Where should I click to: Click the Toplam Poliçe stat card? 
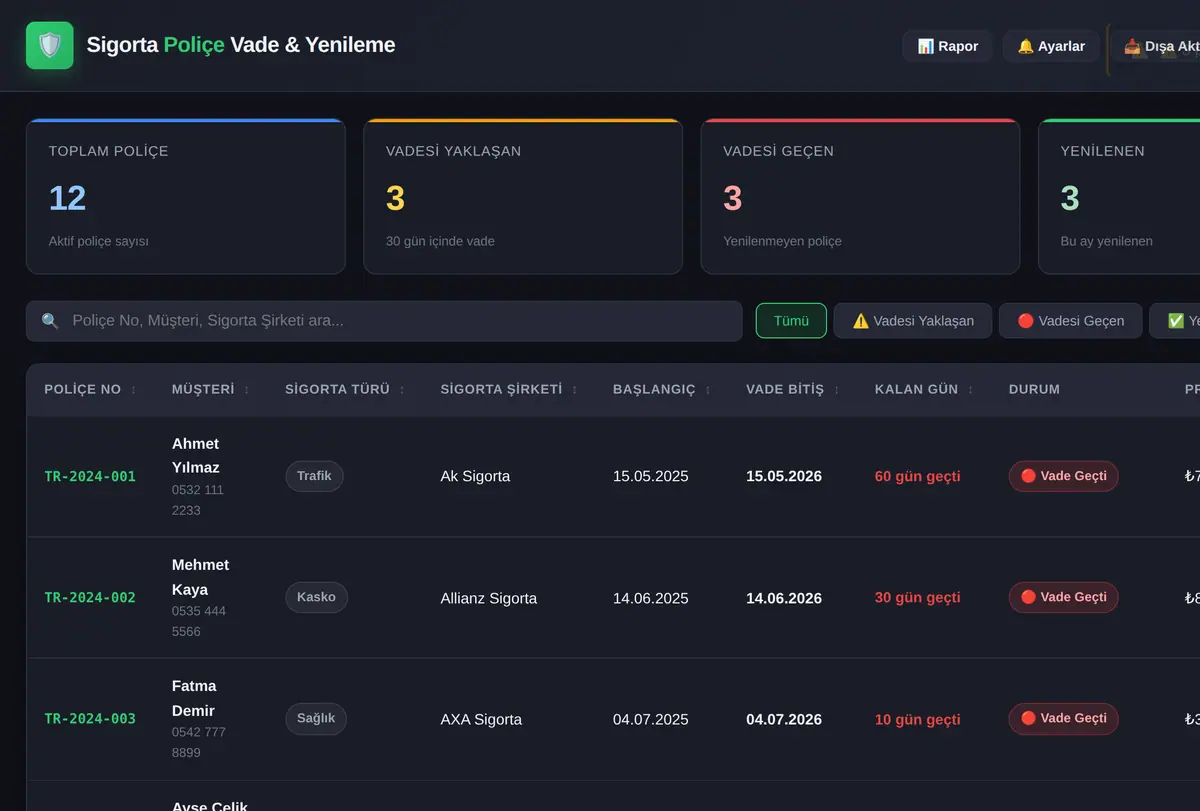[x=186, y=196]
